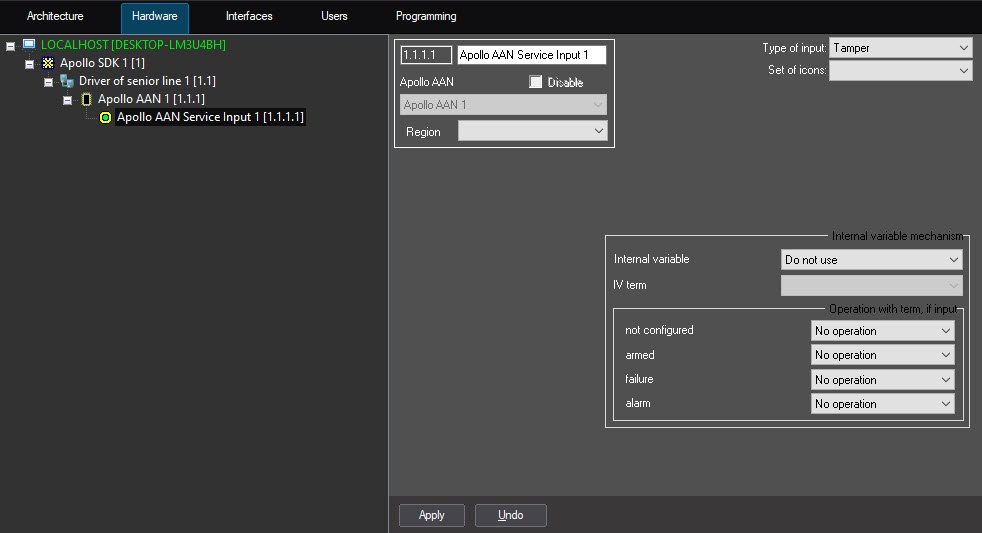The height and width of the screenshot is (533, 982).
Task: Switch to the Programming tab
Action: pos(426,17)
